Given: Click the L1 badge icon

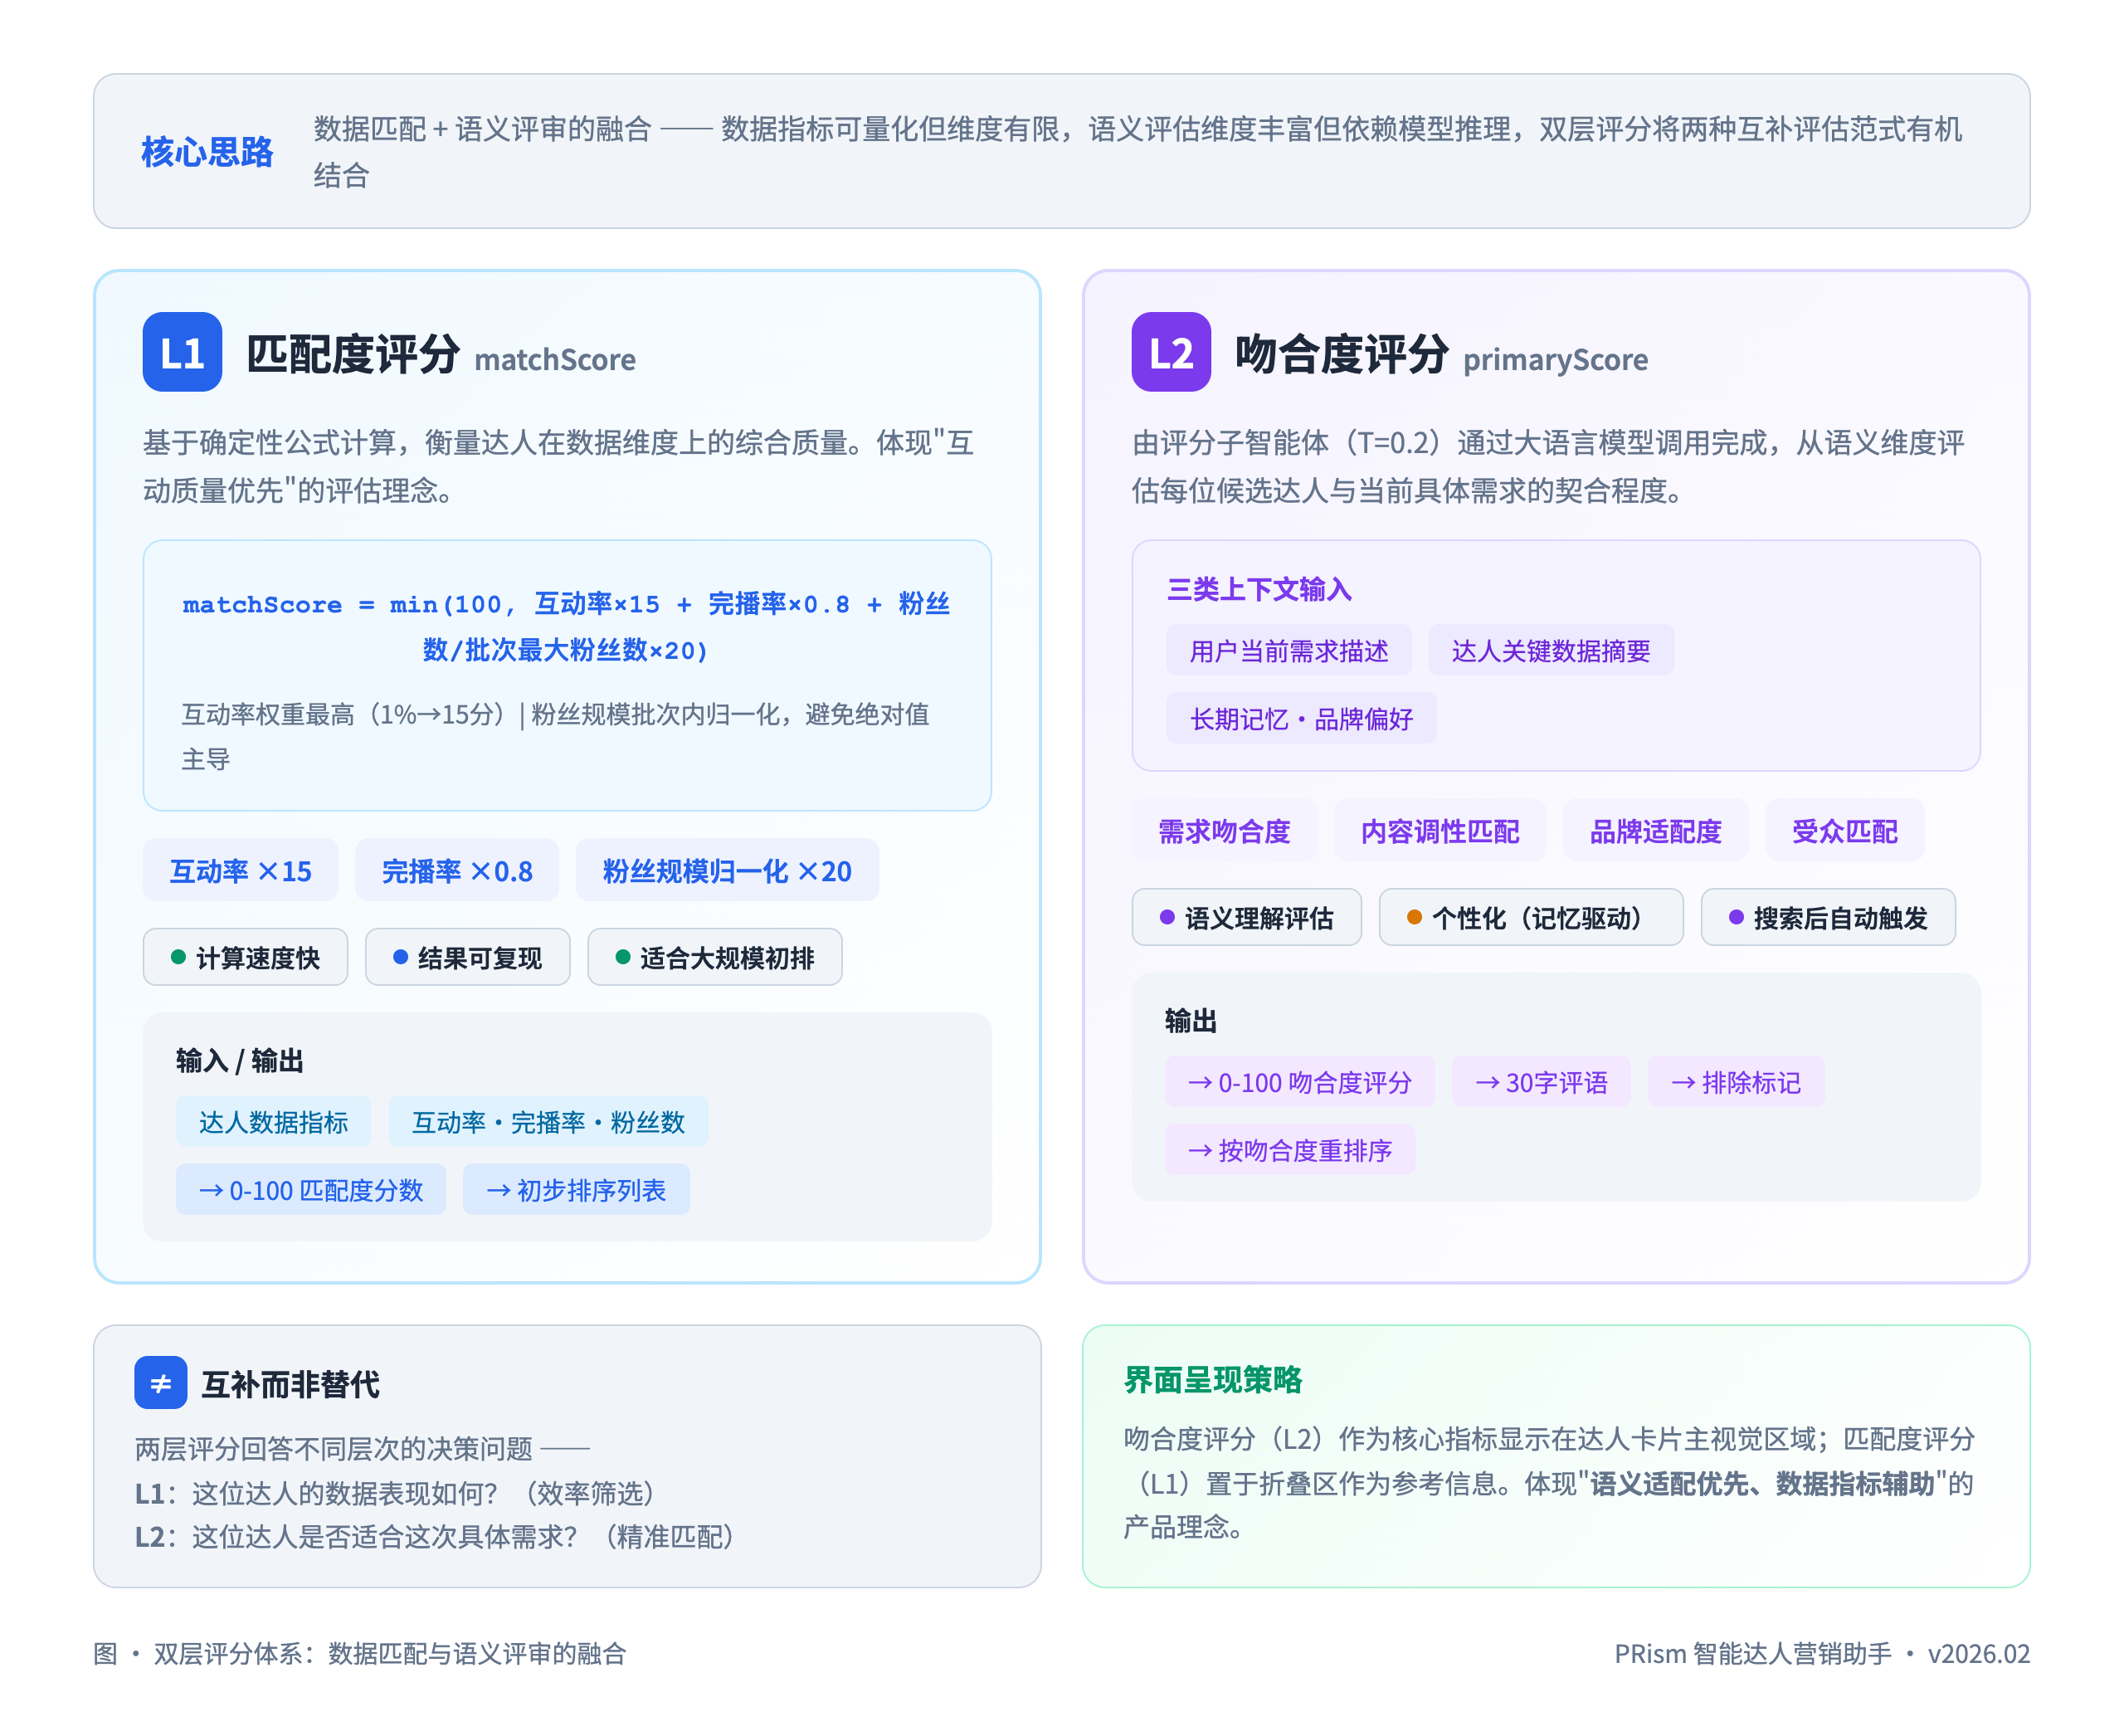Looking at the screenshot, I should tap(184, 352).
